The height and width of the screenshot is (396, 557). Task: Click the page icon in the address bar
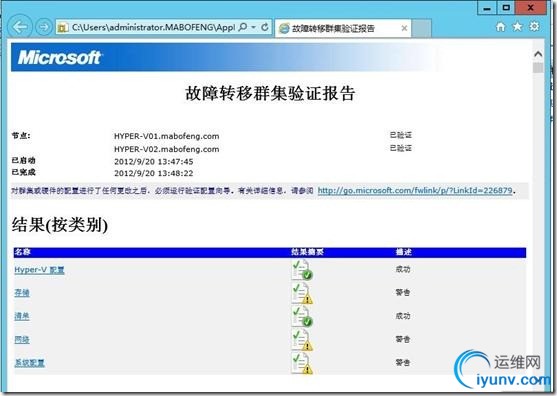(63, 28)
